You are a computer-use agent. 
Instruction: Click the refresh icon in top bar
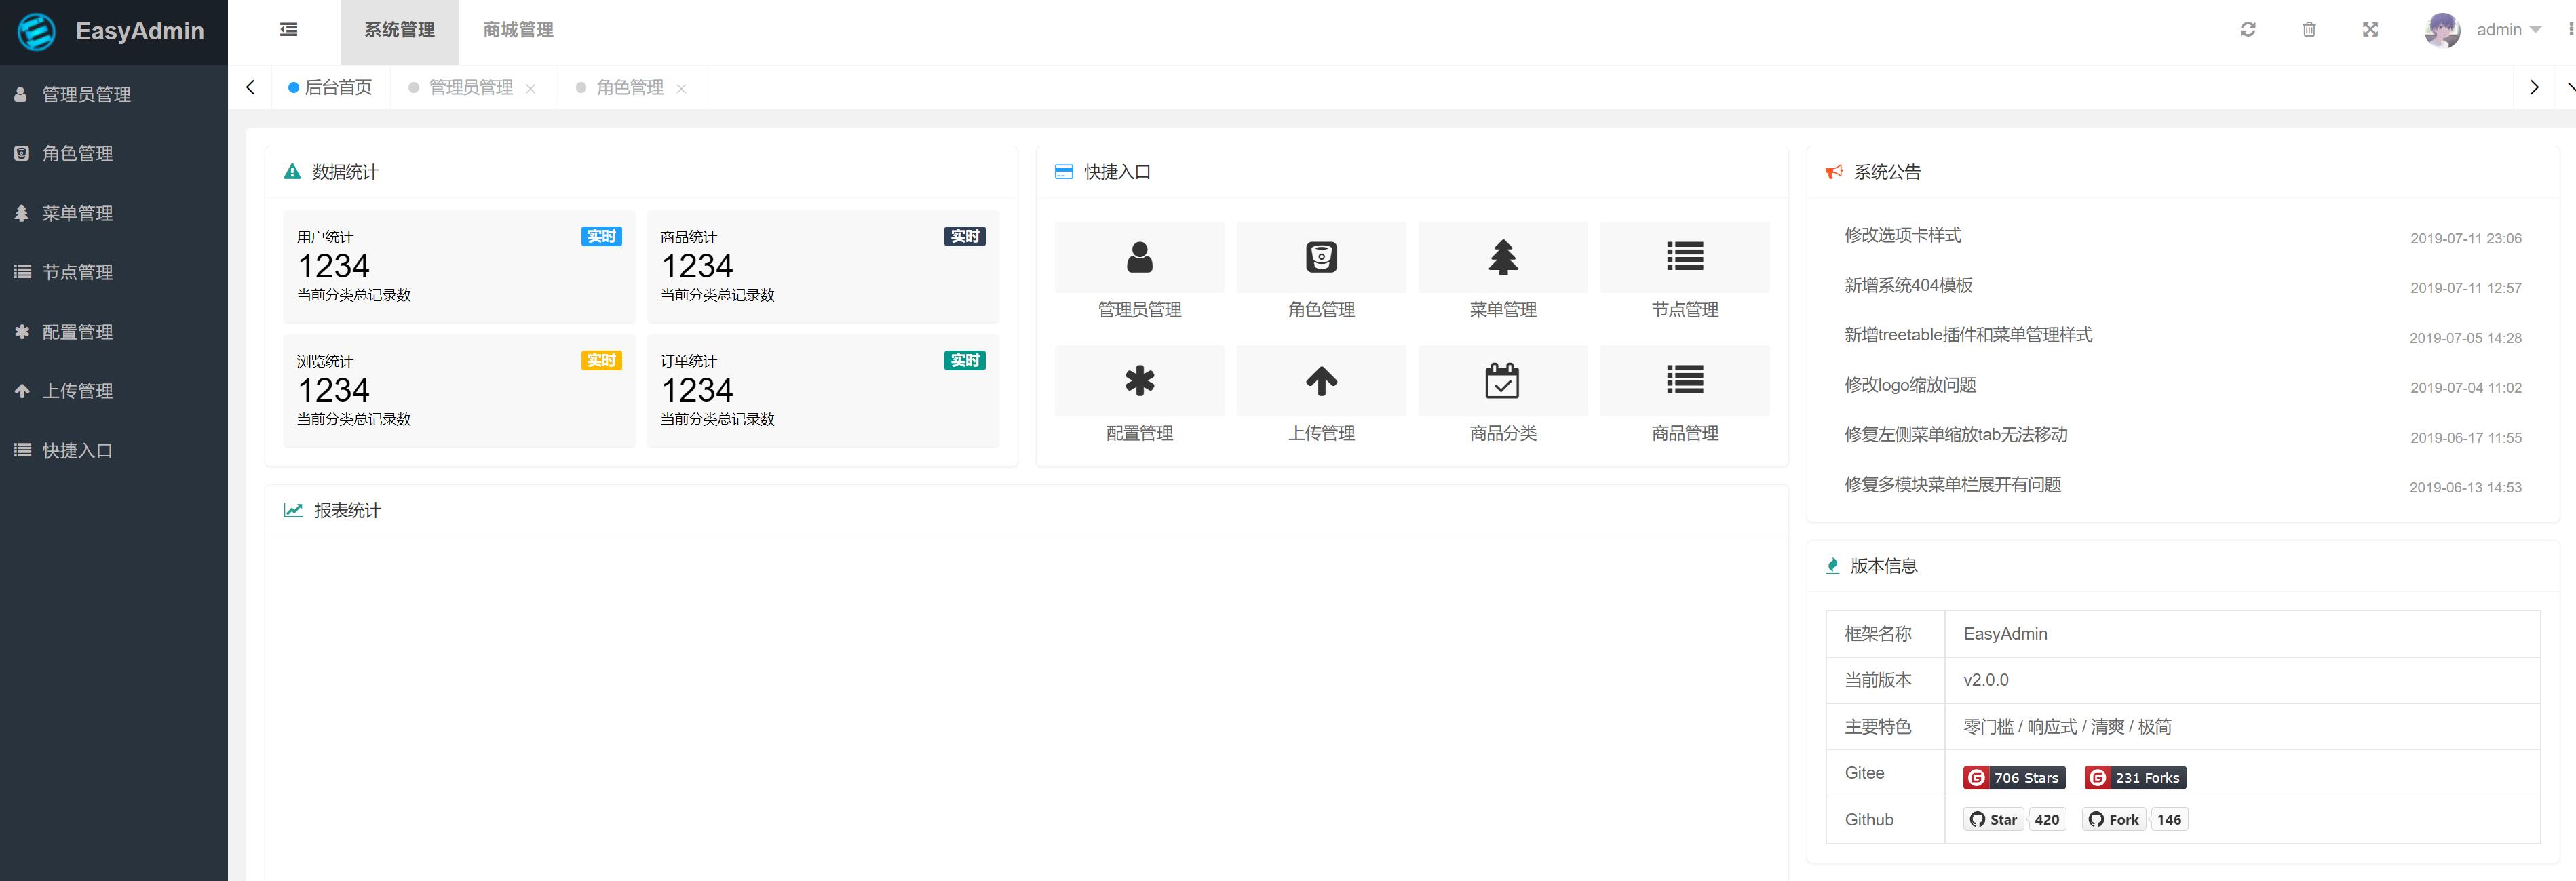tap(2247, 30)
